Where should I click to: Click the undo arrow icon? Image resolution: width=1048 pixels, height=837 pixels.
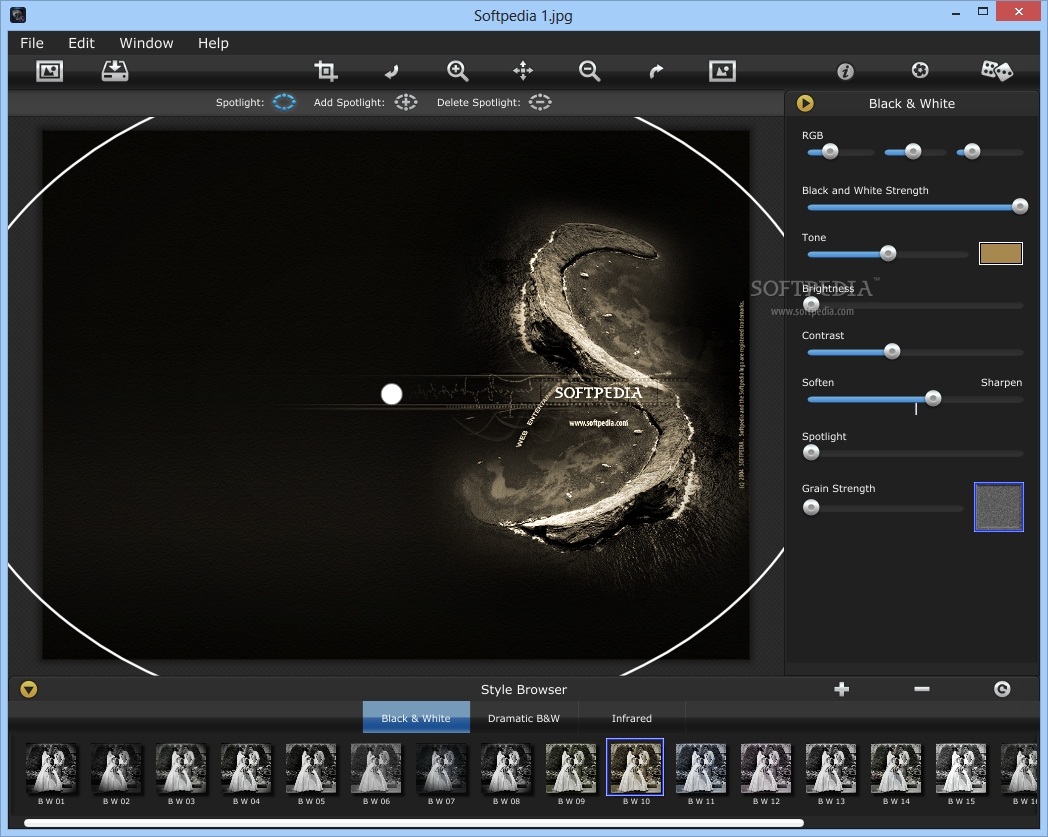392,71
